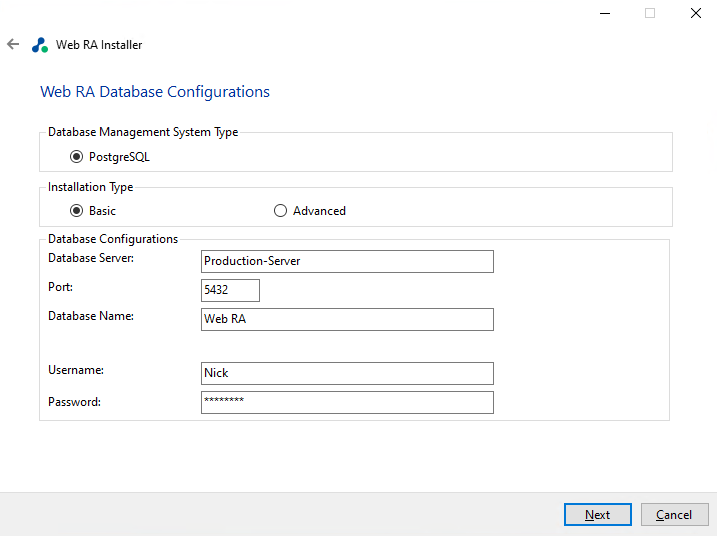Click the Web RA Installer title text
717x536 pixels.
pos(99,45)
